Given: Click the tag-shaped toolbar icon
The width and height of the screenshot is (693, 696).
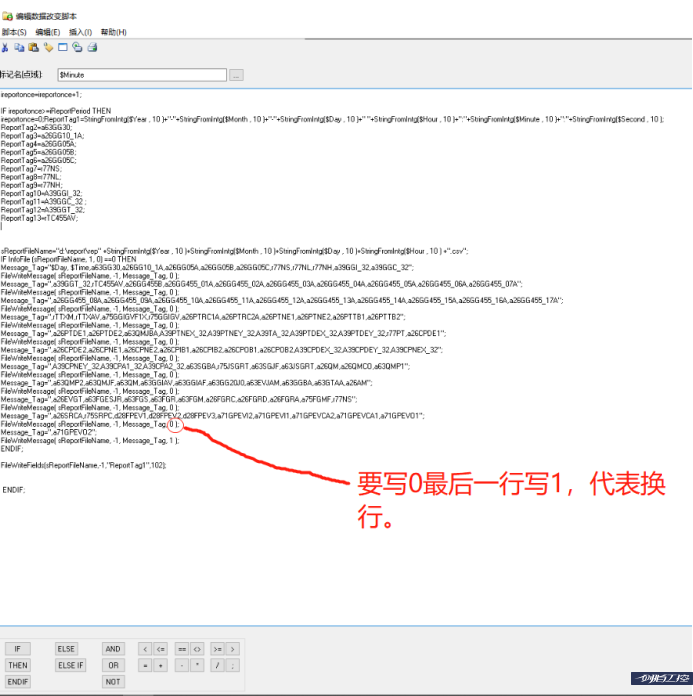Looking at the screenshot, I should click(48, 46).
